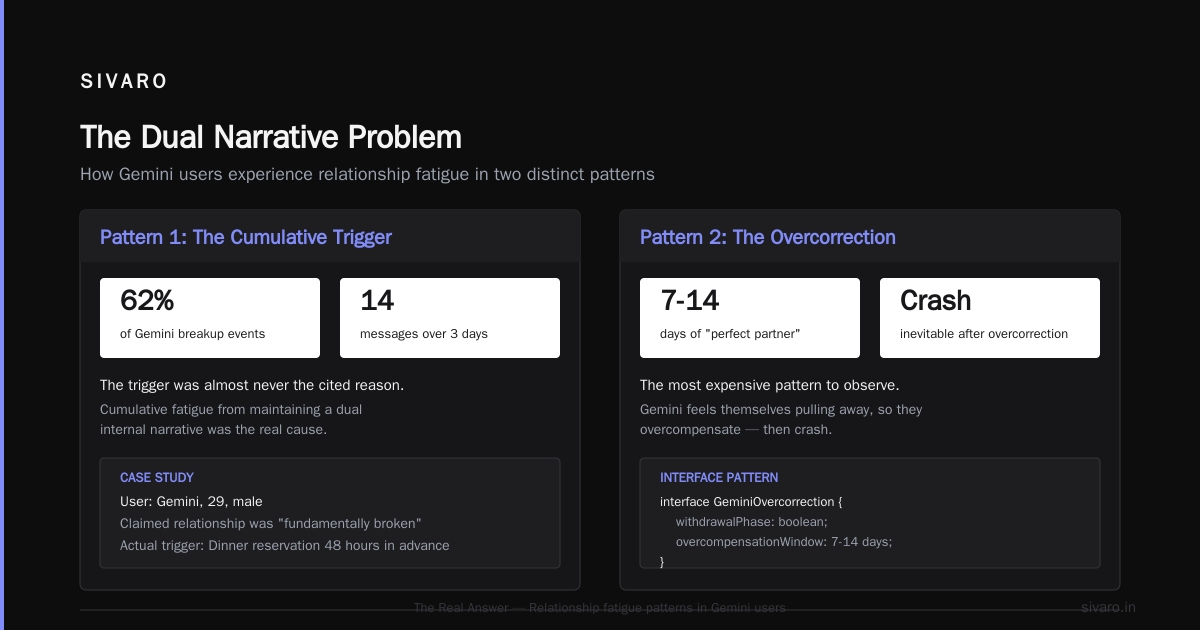Click the 'withdrawalPhase: boolean;' code line
The height and width of the screenshot is (630, 1200).
coord(752,521)
